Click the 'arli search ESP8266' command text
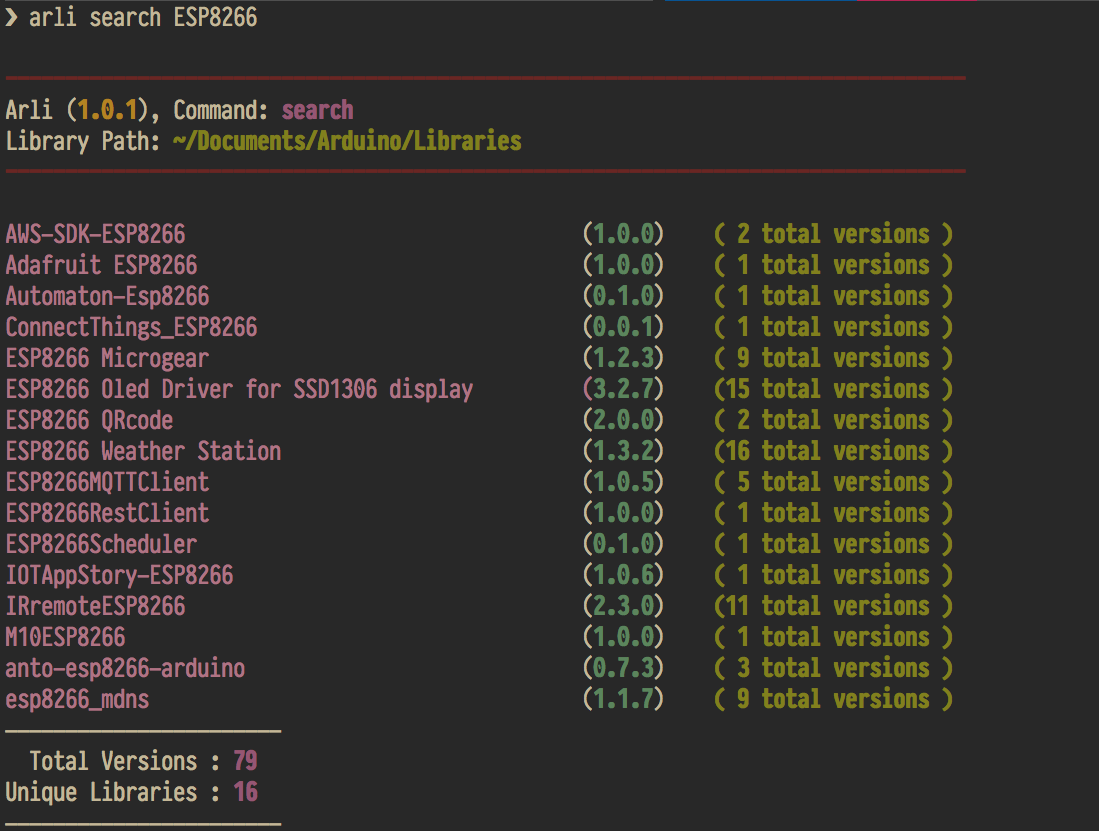Screen dimensions: 1099x831 coord(143,18)
